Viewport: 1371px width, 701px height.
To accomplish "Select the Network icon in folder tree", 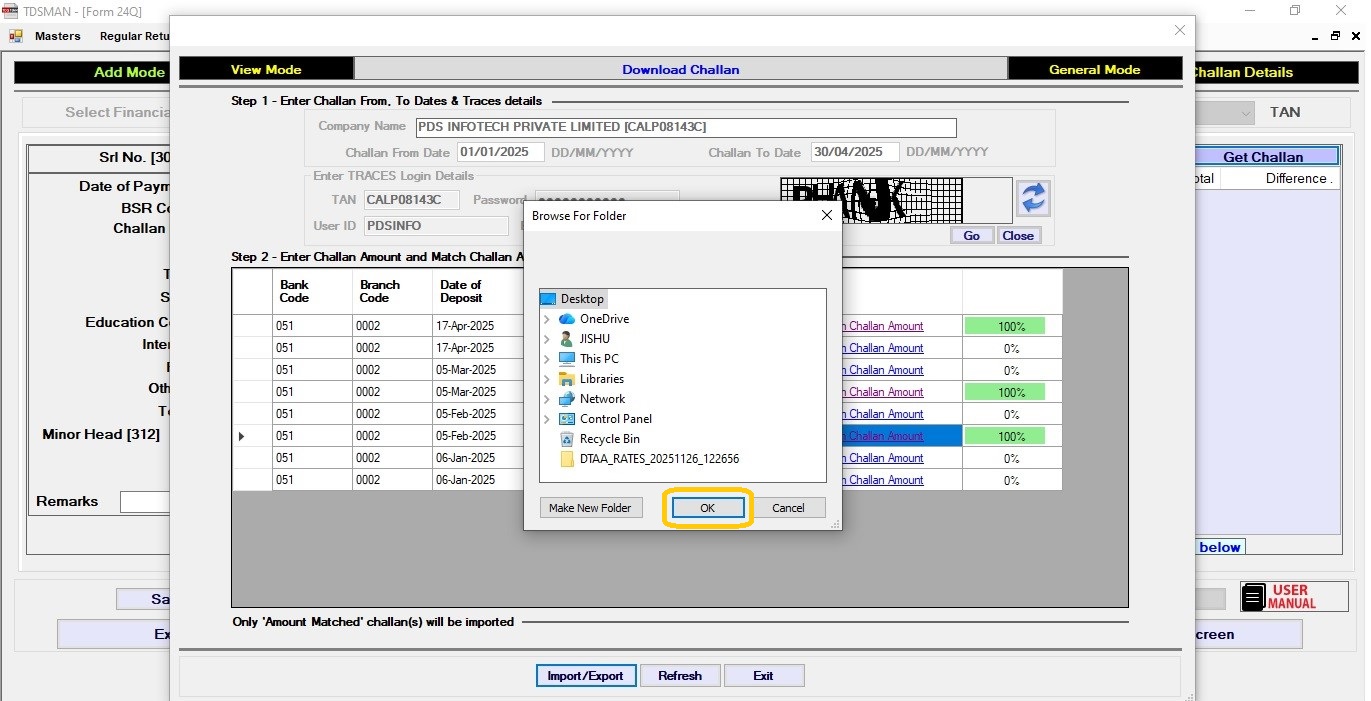I will coord(567,399).
